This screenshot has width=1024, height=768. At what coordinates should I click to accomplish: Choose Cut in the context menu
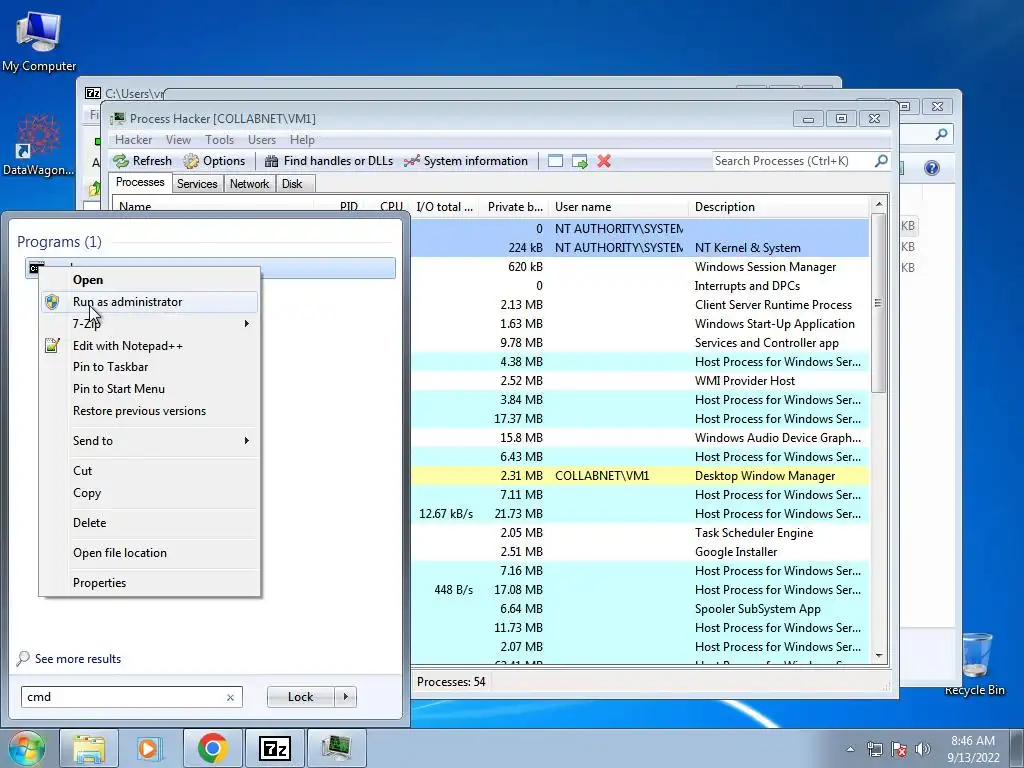[x=150, y=471]
